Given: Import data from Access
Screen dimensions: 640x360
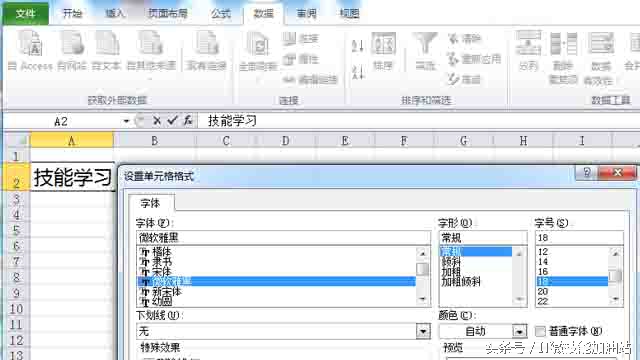Looking at the screenshot, I should coord(31,51).
